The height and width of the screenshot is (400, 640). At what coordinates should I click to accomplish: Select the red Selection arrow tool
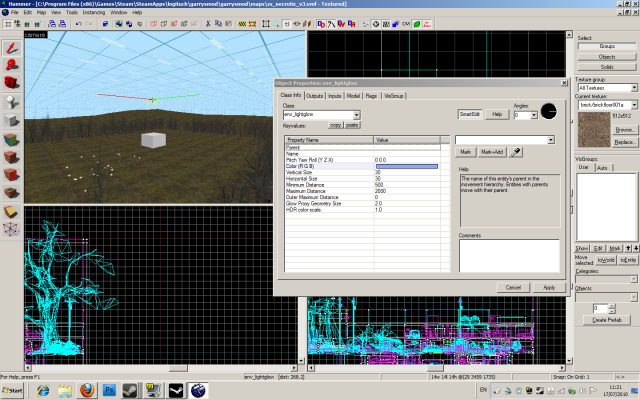[10, 46]
